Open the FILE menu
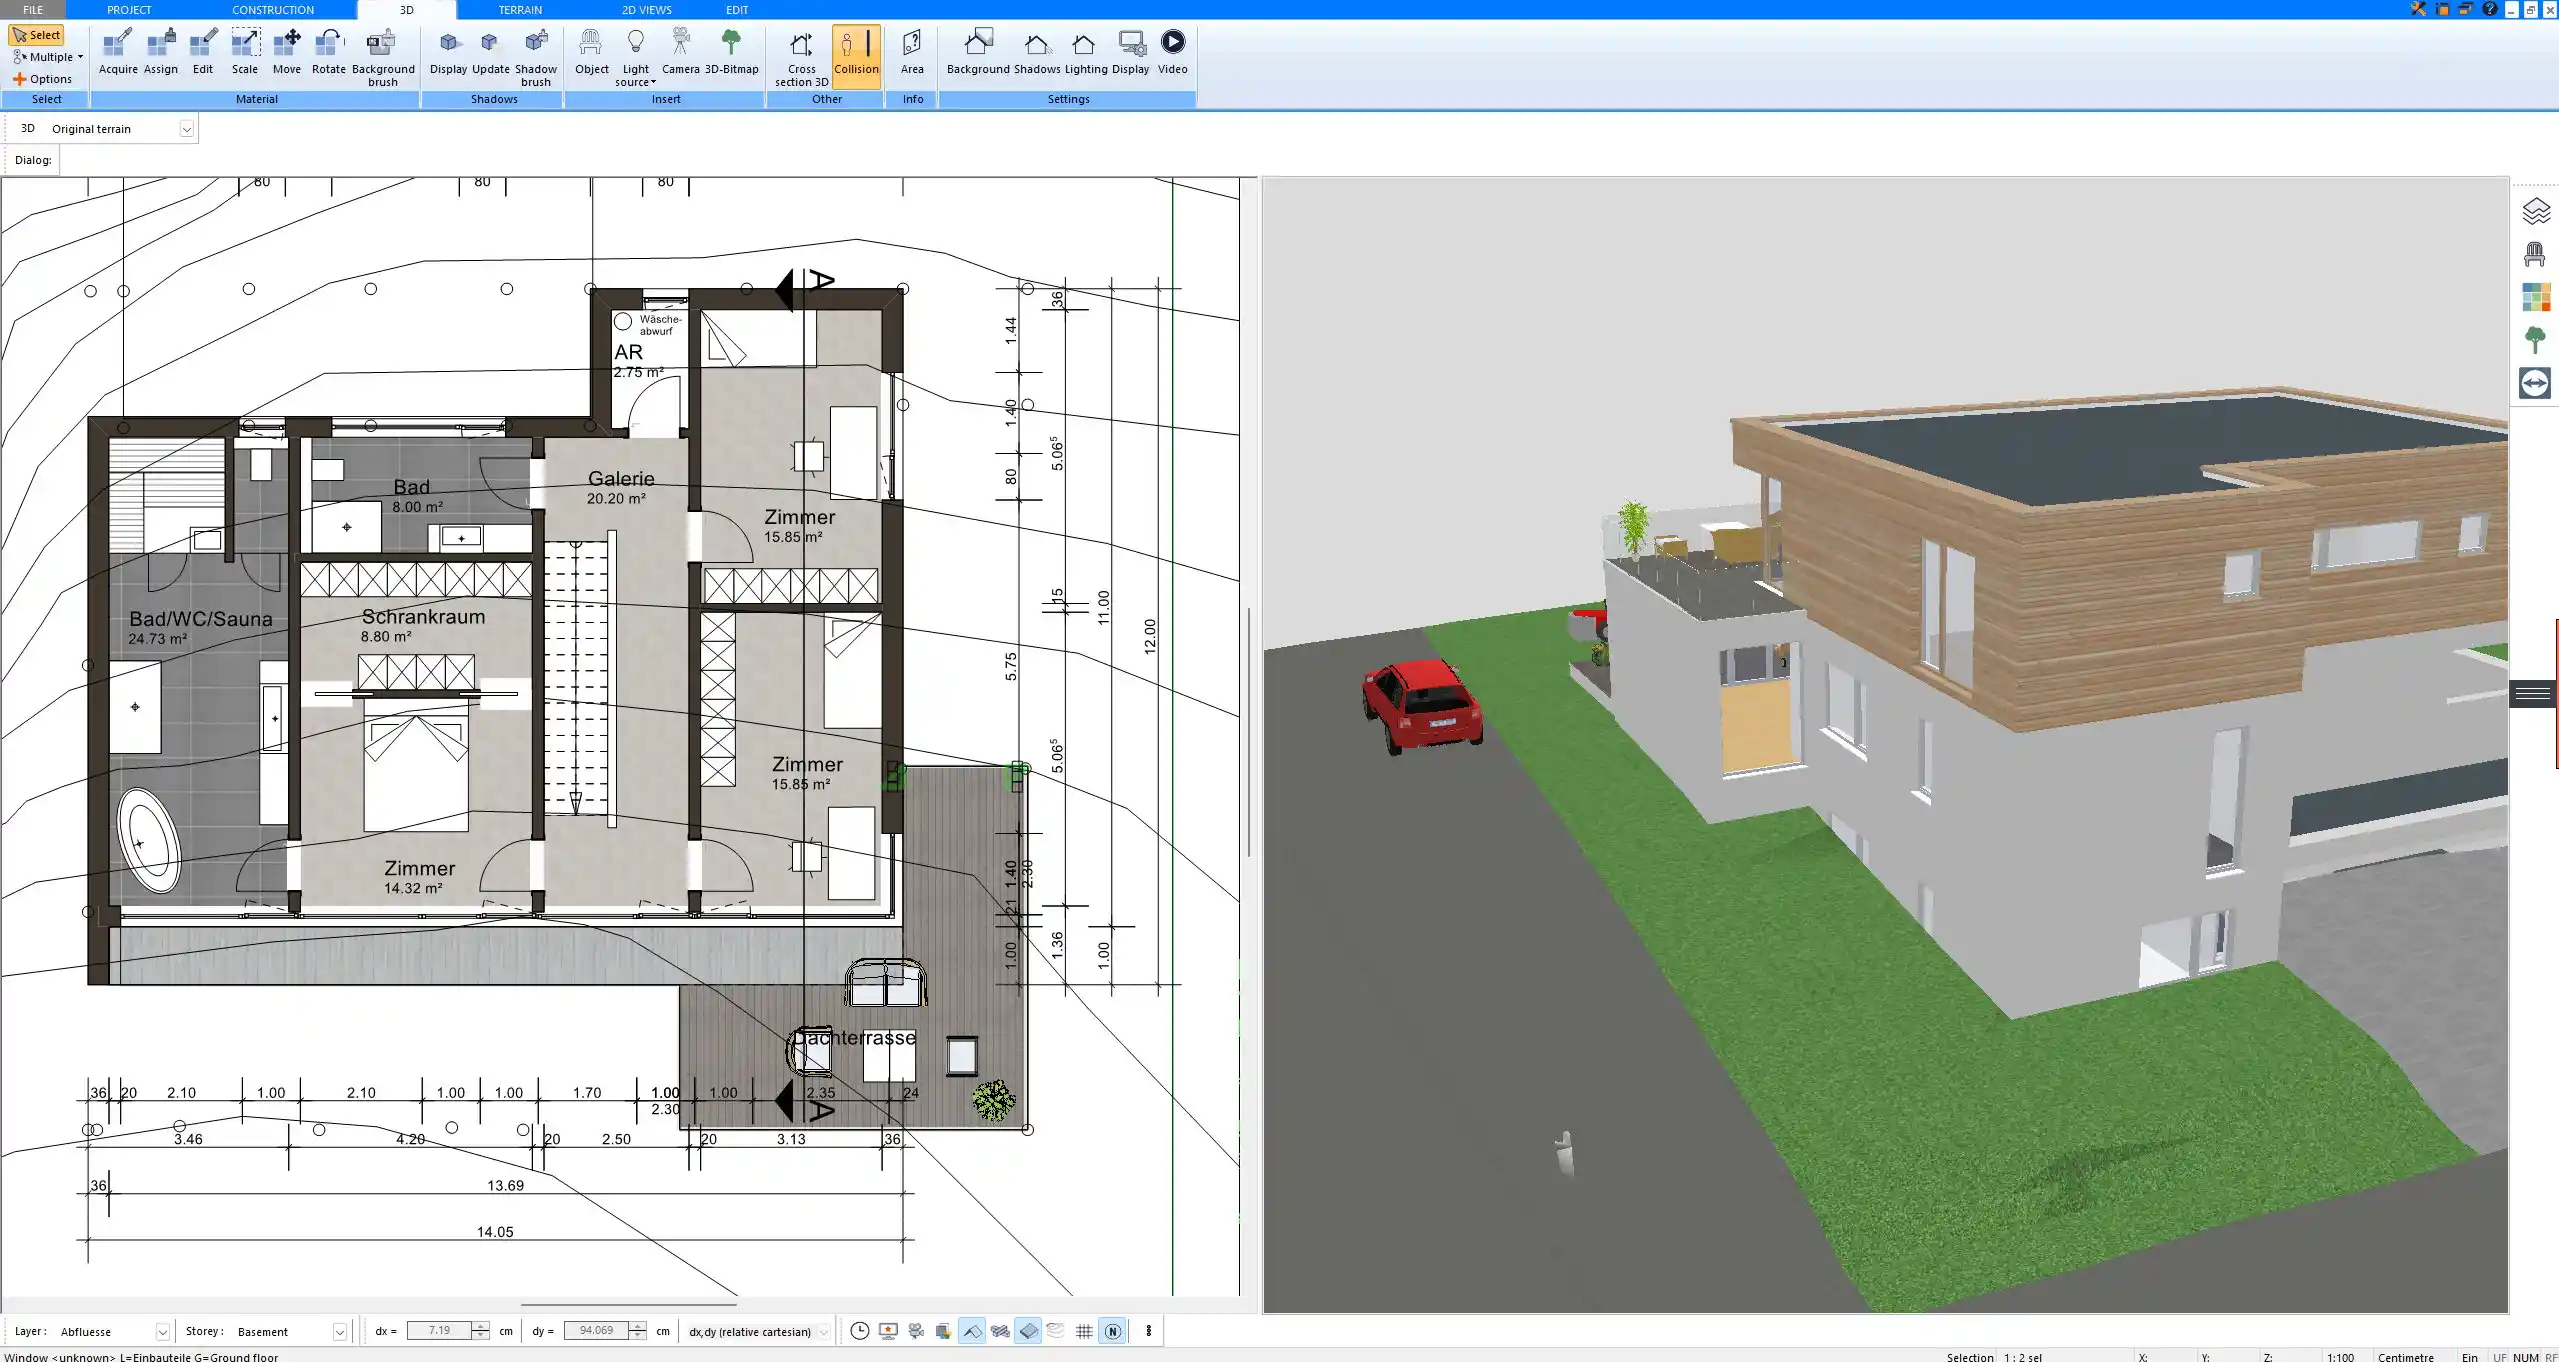The image size is (2559, 1362). pyautogui.click(x=33, y=9)
